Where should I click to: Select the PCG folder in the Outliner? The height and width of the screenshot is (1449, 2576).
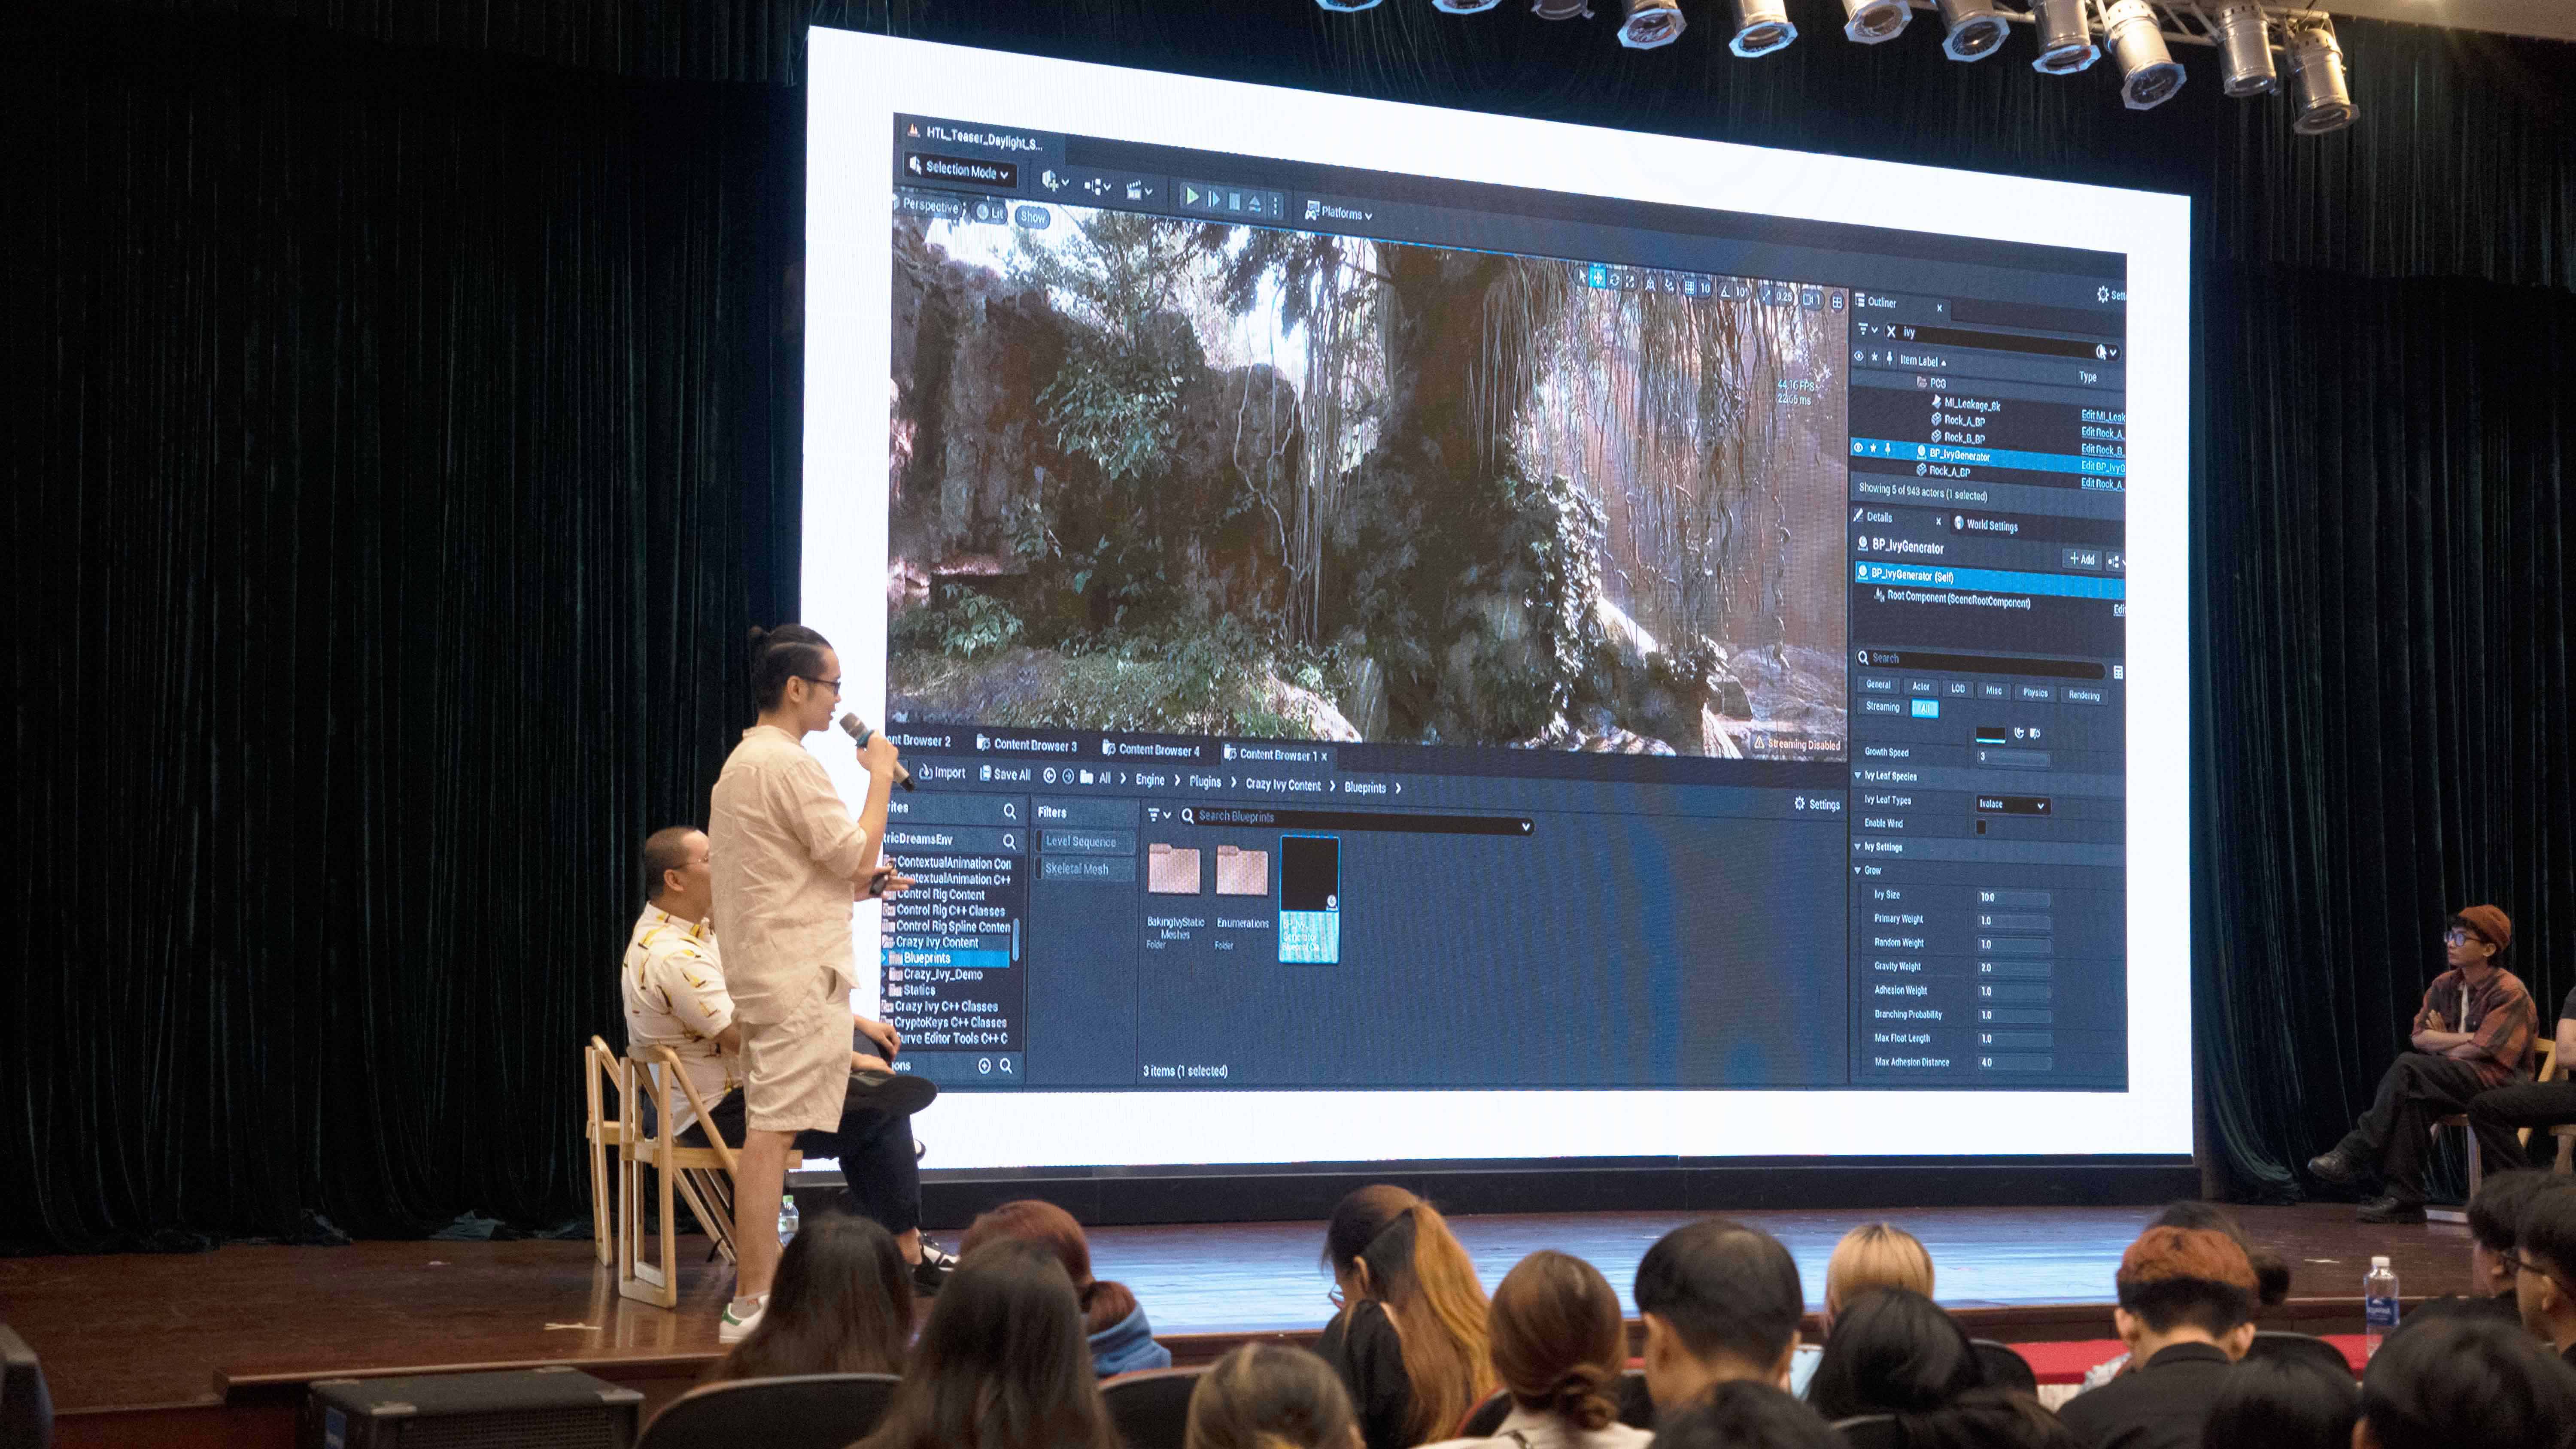tap(1931, 383)
